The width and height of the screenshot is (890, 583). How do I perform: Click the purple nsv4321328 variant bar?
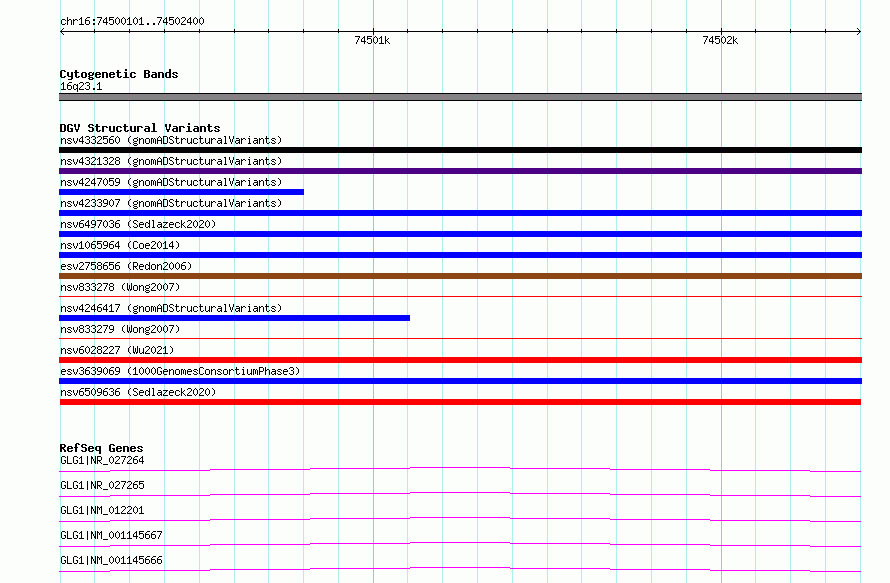click(x=460, y=171)
